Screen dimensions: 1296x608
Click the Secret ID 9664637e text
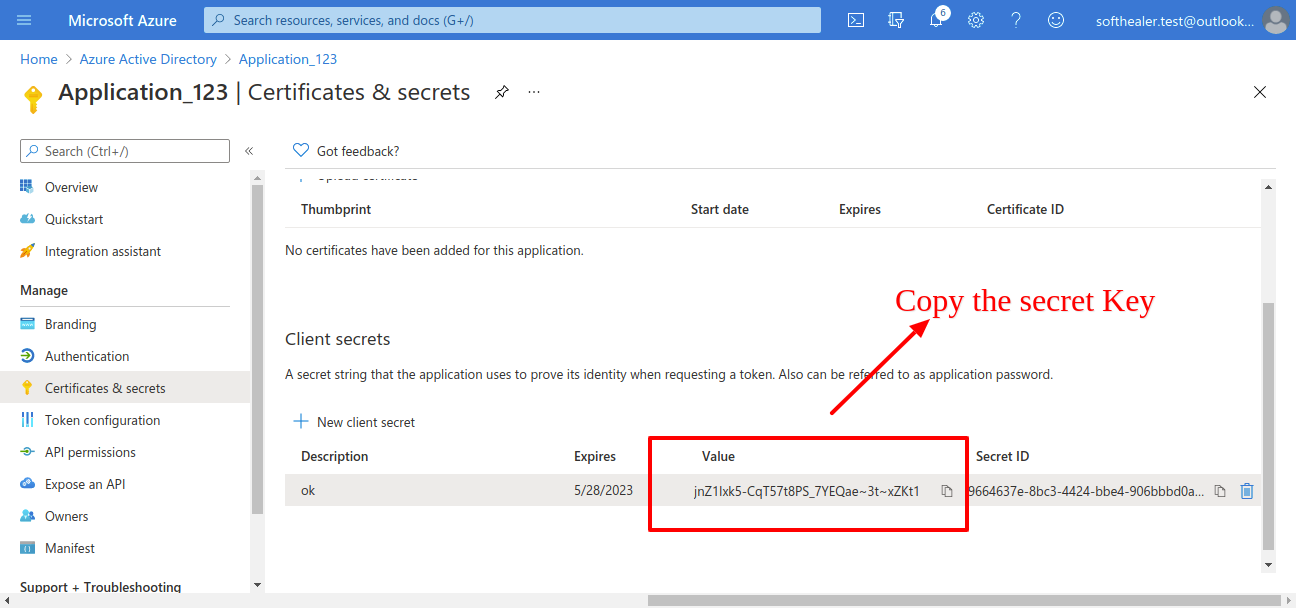(1086, 491)
